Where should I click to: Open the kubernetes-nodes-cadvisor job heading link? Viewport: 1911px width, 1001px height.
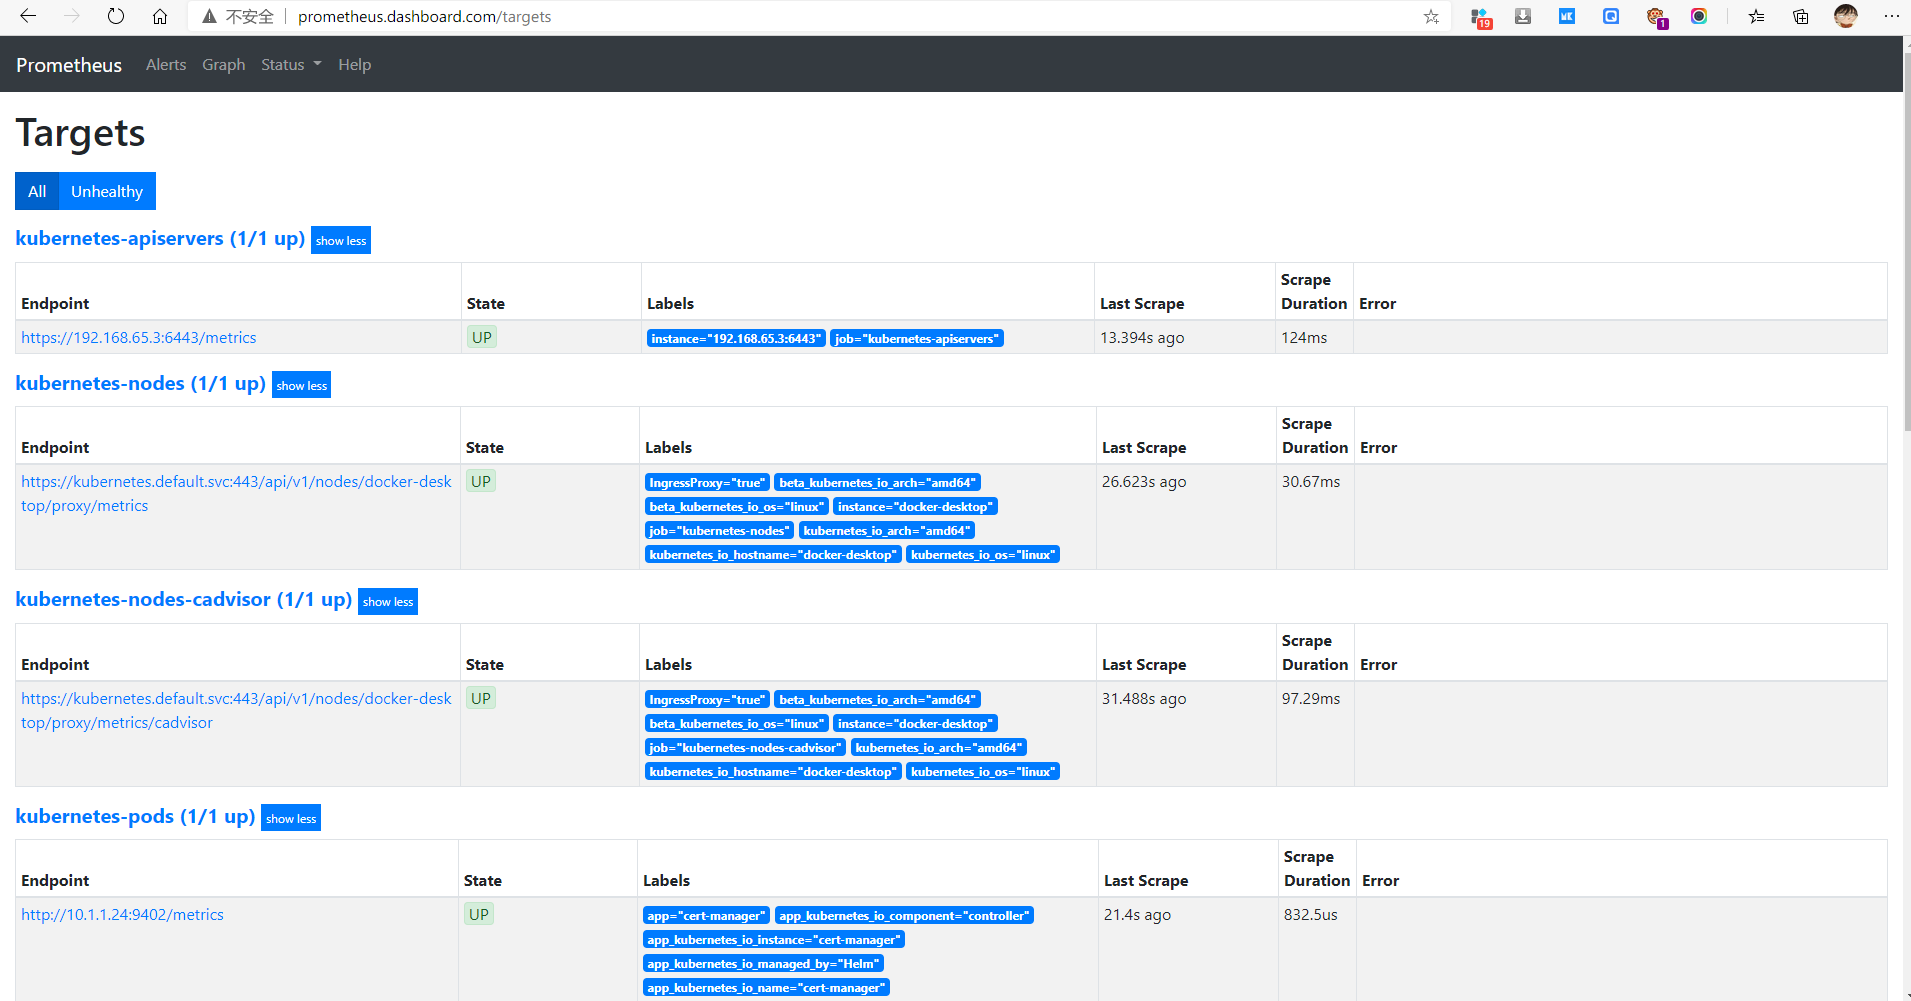(183, 600)
